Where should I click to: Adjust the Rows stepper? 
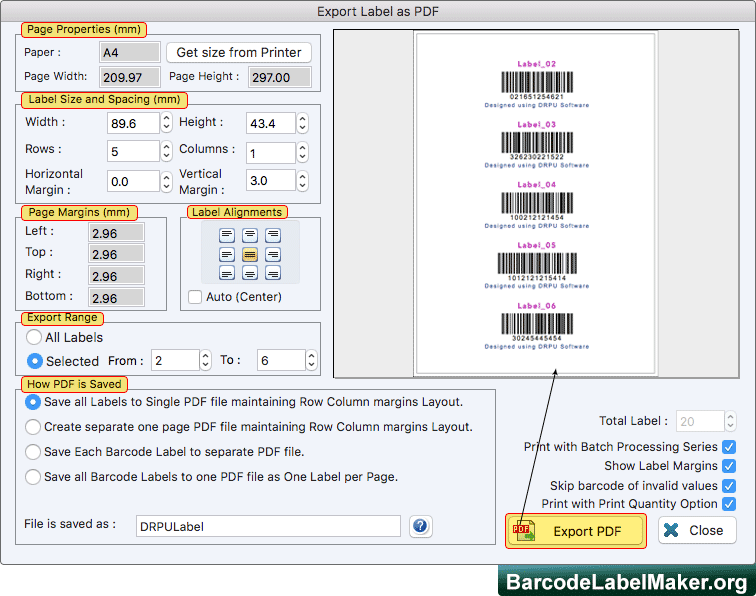click(x=166, y=151)
